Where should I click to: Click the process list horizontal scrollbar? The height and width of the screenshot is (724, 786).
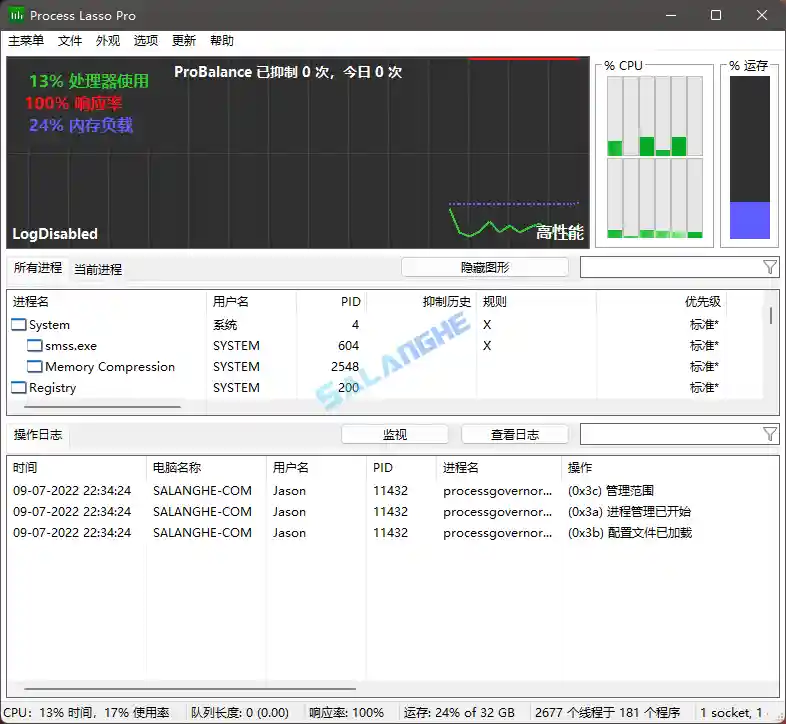[102, 407]
